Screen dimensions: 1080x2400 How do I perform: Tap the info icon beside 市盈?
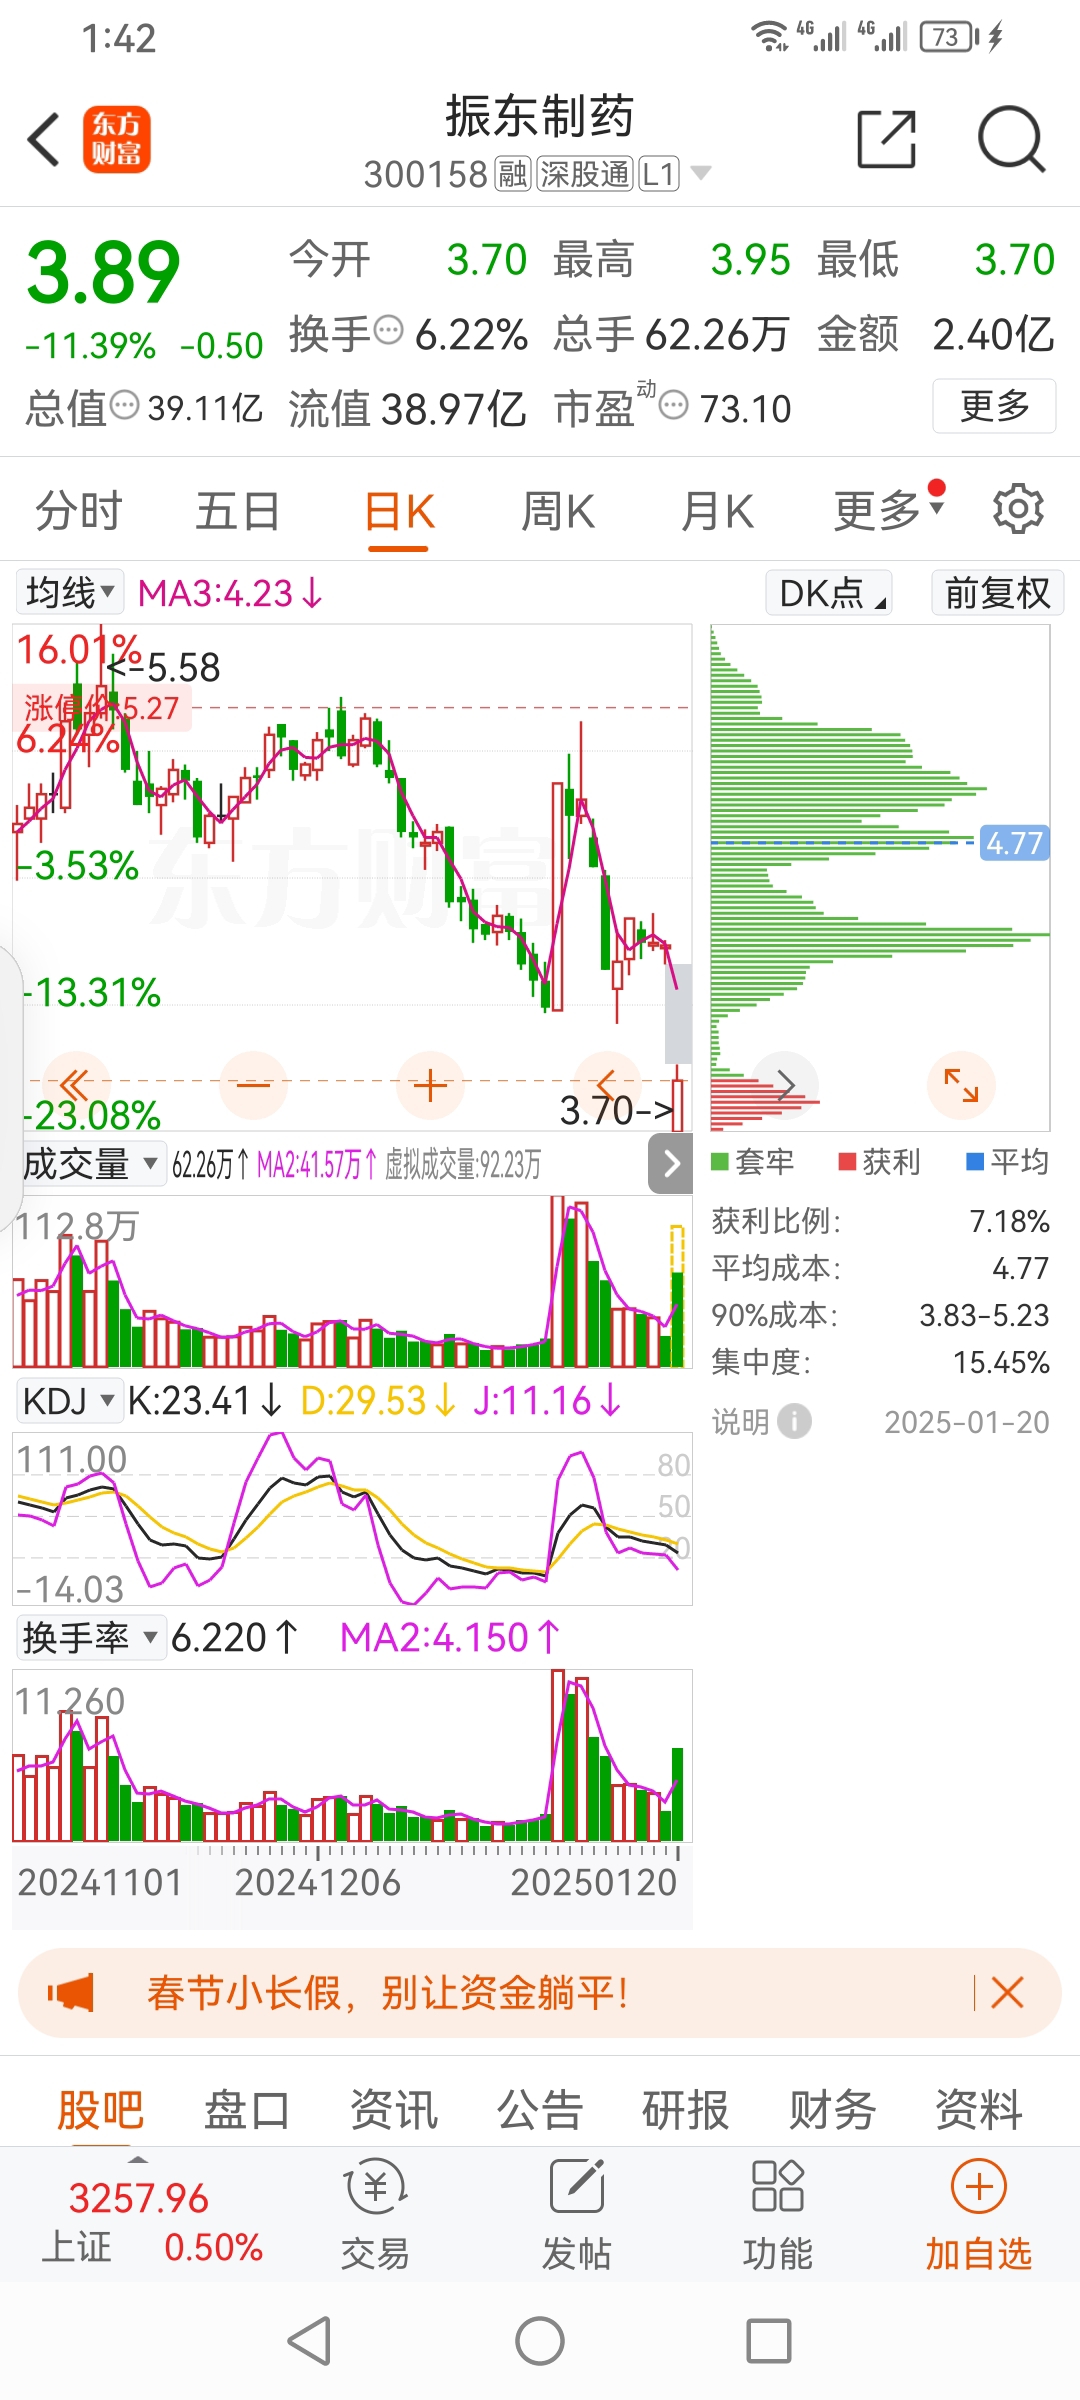[x=675, y=405]
